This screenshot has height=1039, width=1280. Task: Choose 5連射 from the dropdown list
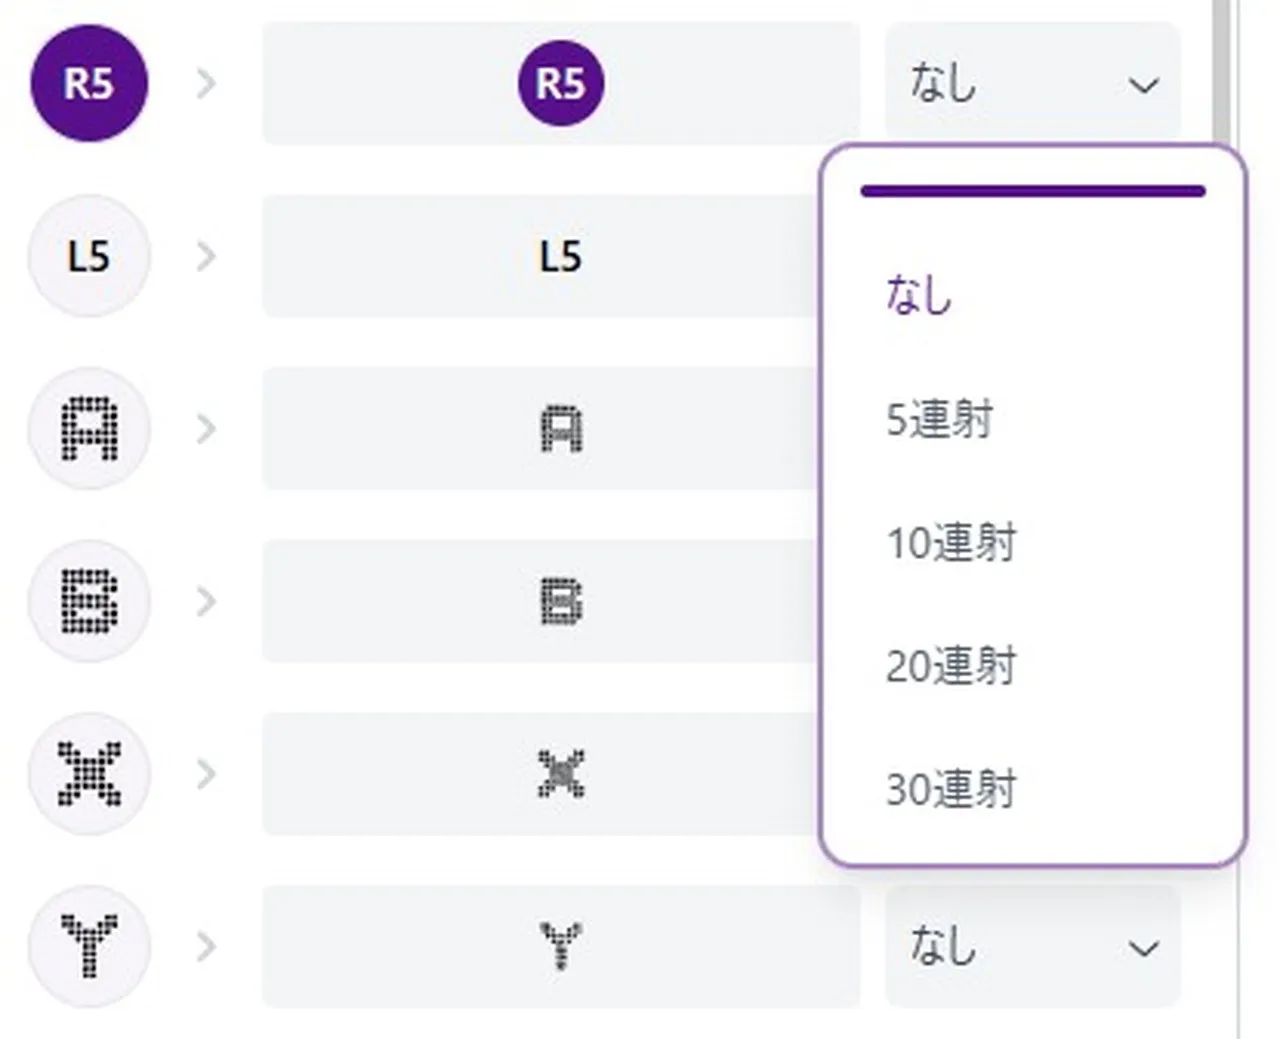(x=940, y=419)
